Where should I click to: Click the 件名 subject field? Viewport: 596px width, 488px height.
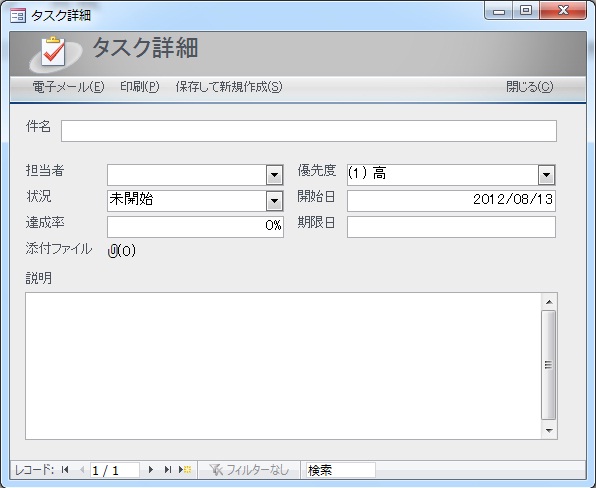point(309,131)
